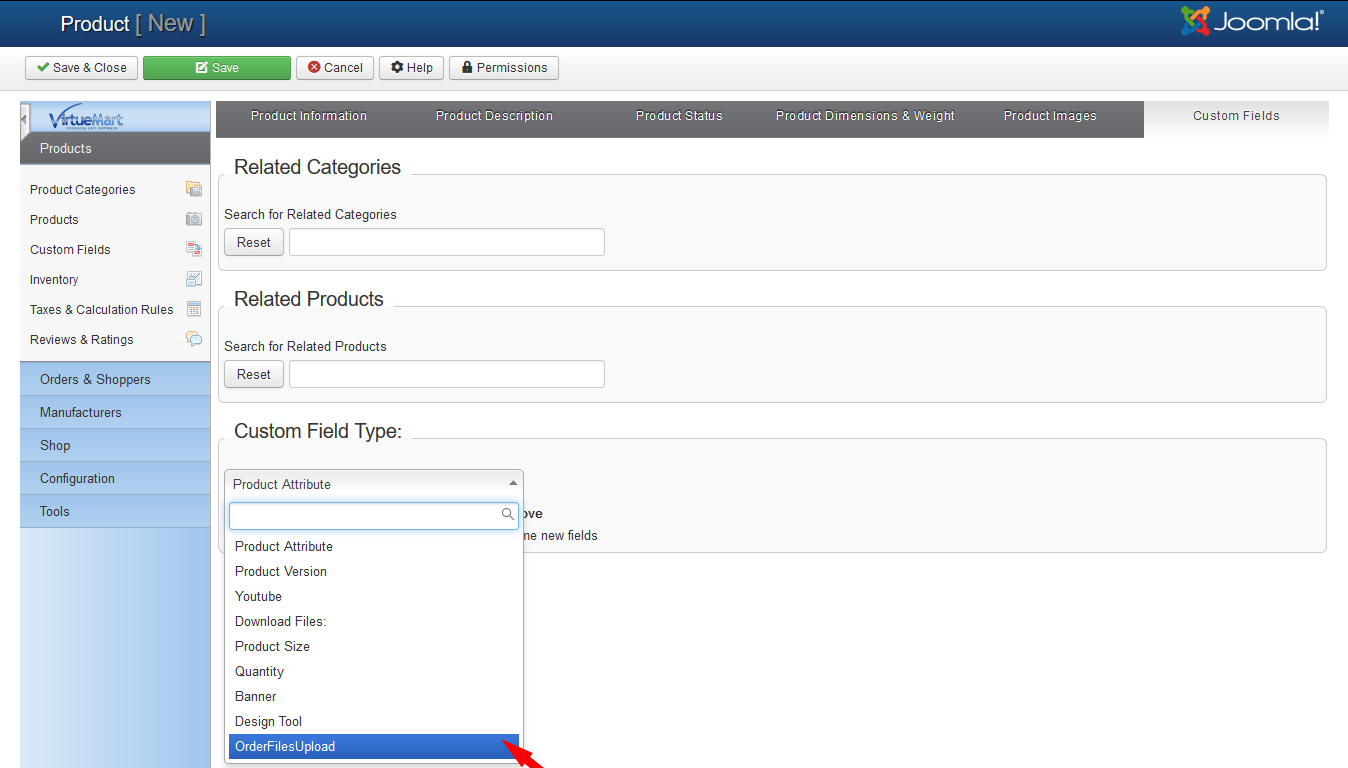Collapse the sidebar using the left arrow

[25, 120]
